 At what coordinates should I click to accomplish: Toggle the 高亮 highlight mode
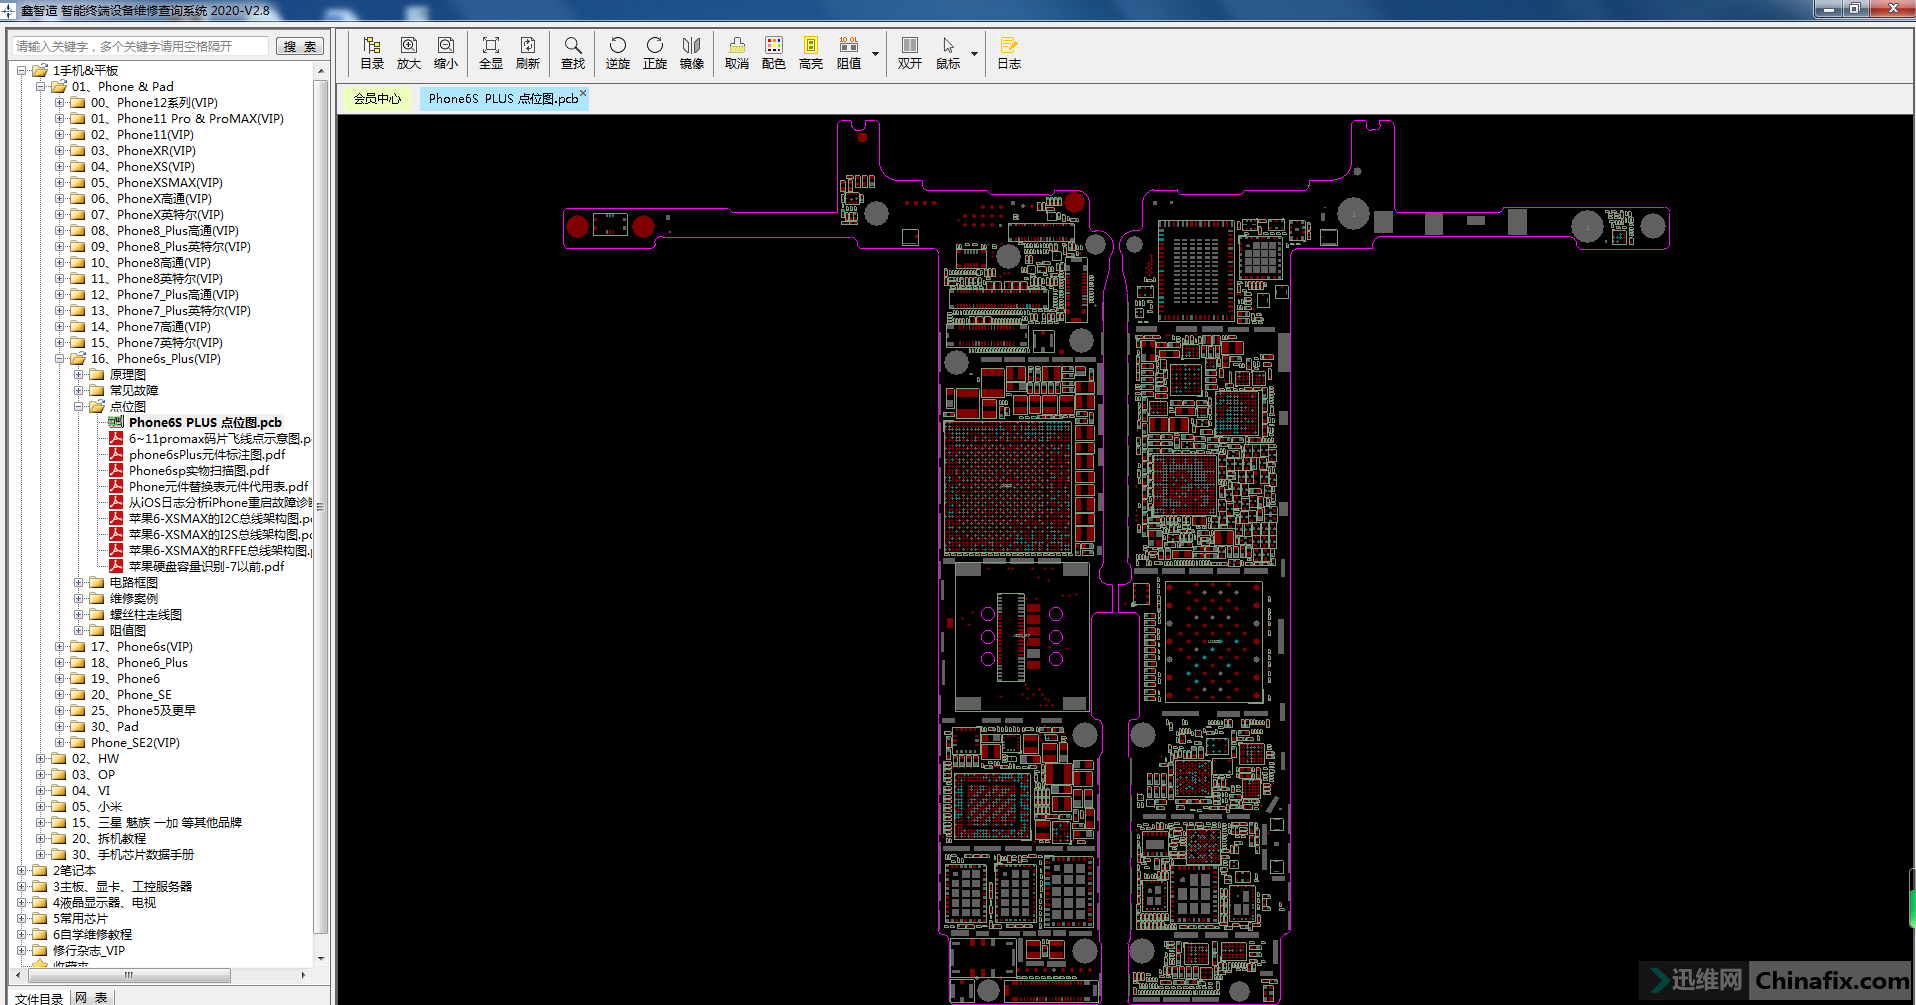pos(810,53)
